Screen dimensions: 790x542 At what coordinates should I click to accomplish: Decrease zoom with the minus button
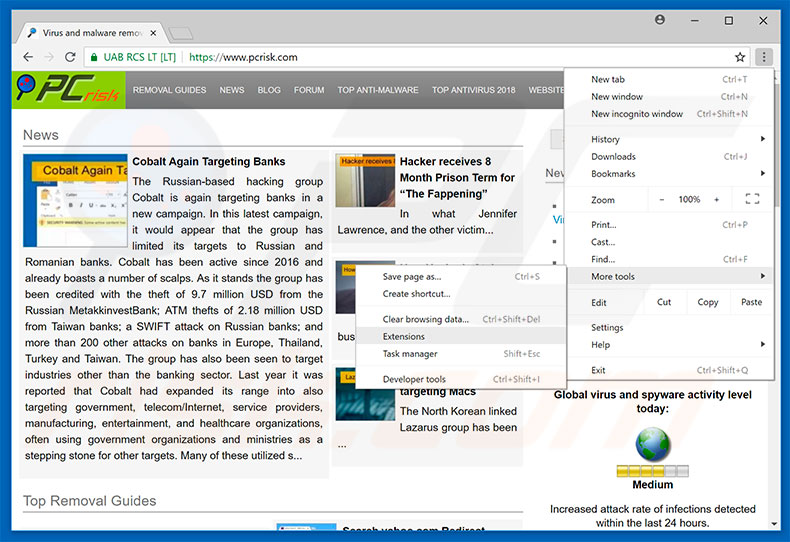(661, 200)
